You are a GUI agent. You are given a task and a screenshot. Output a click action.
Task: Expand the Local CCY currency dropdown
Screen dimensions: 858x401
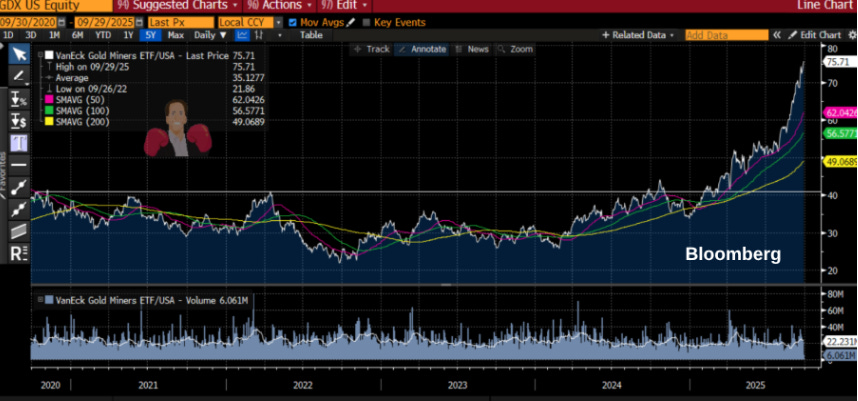pos(279,22)
